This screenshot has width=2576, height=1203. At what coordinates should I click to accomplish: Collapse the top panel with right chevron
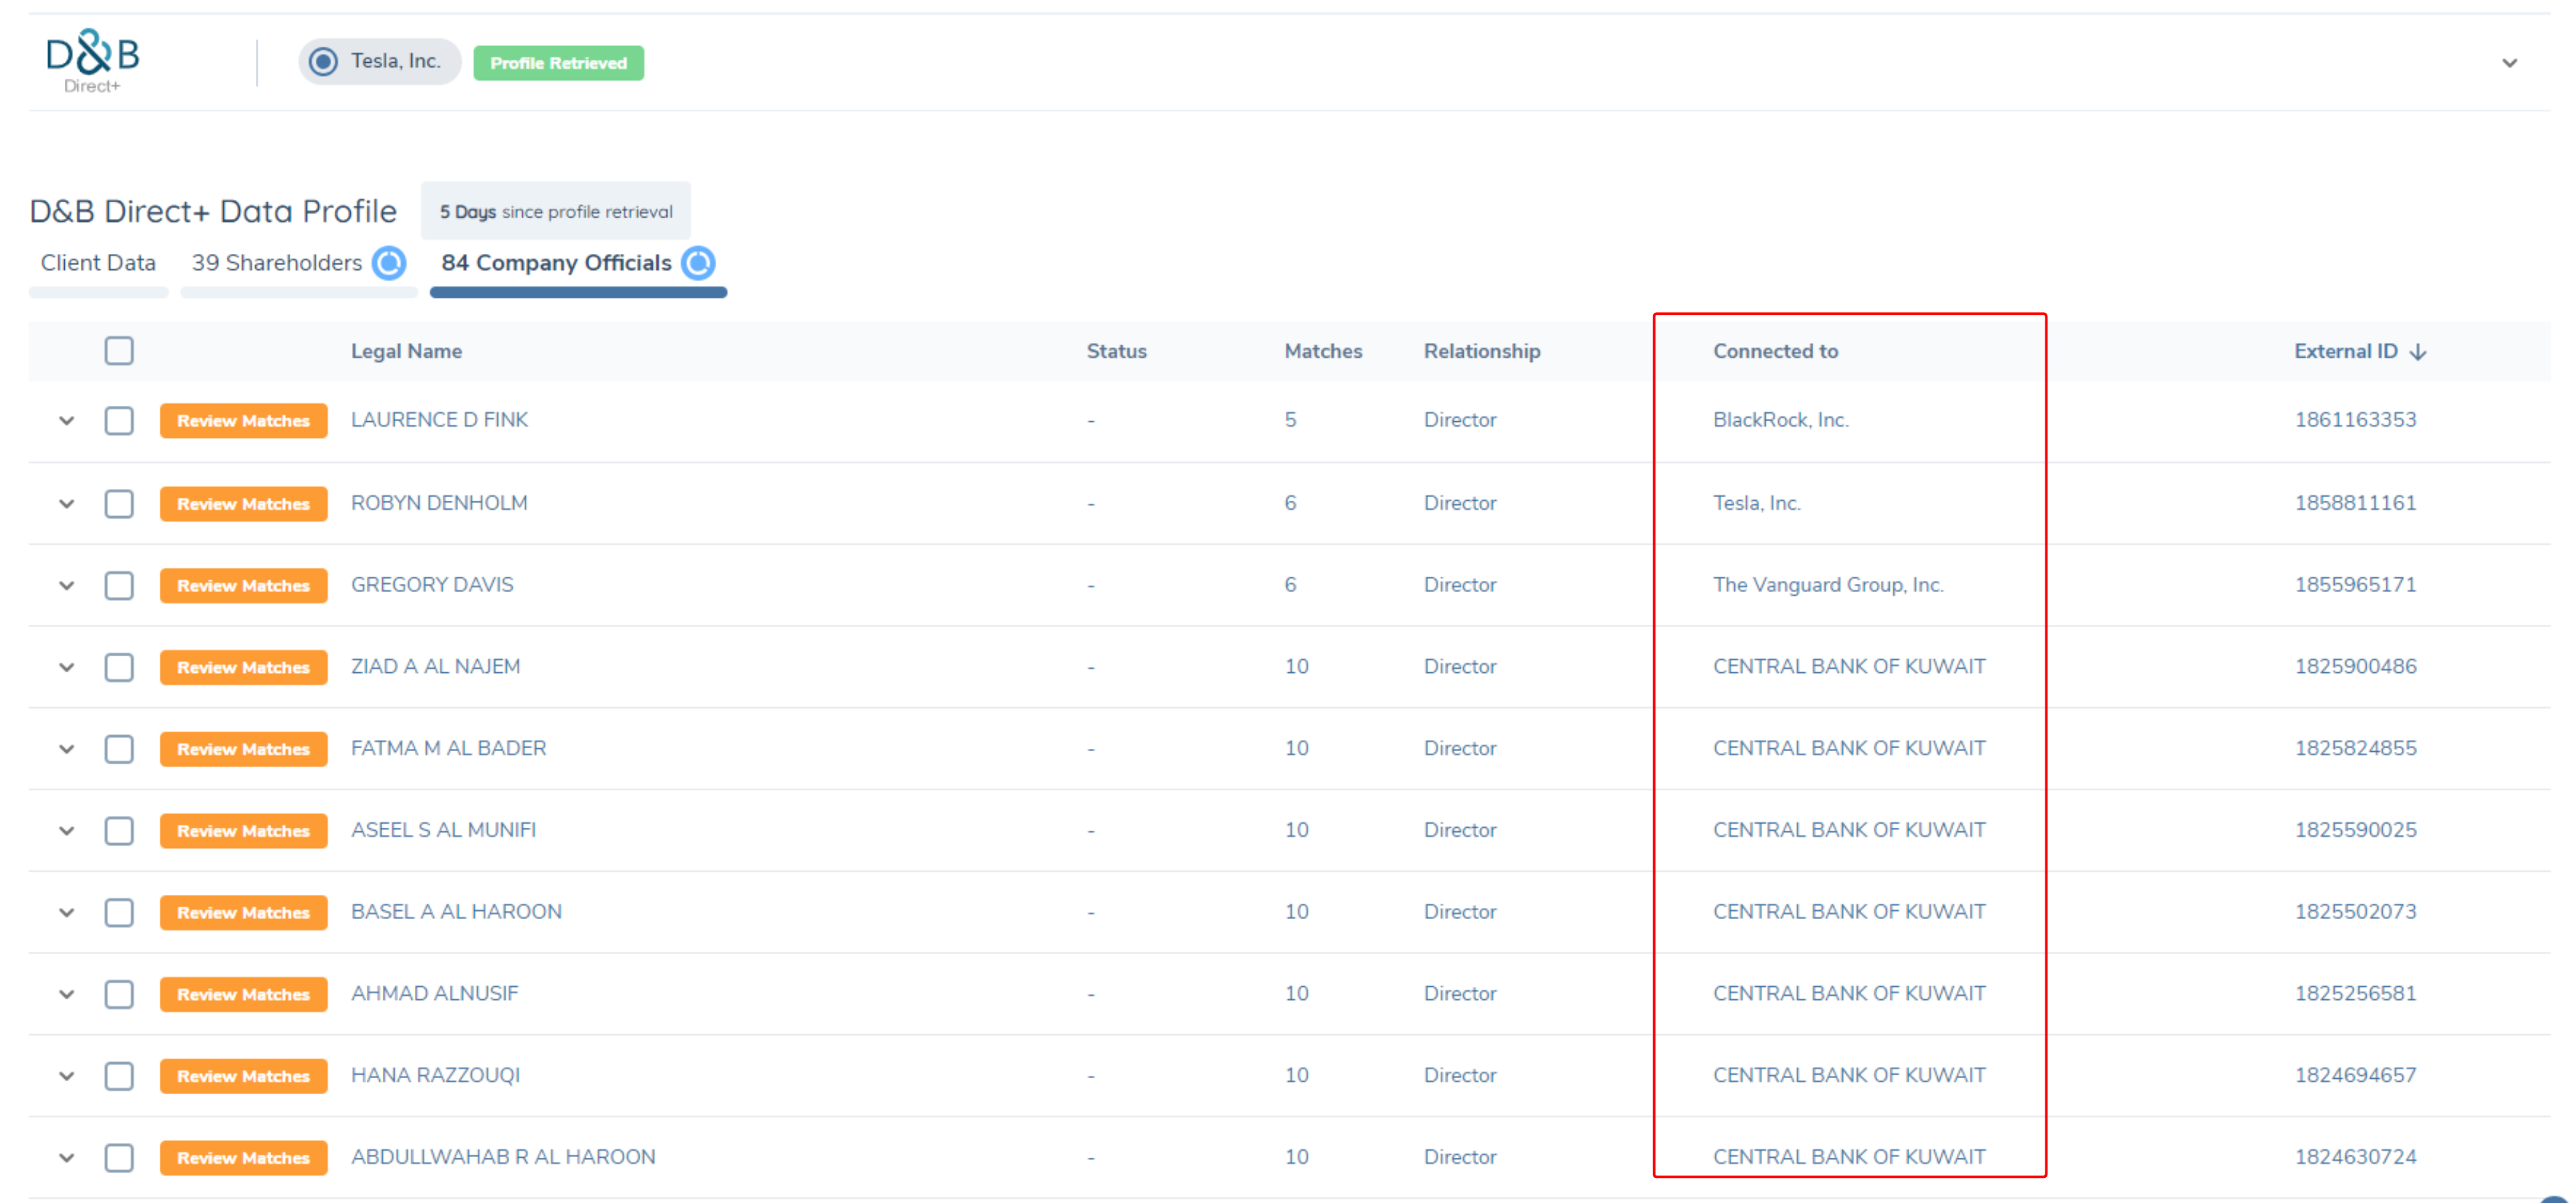pyautogui.click(x=2509, y=63)
